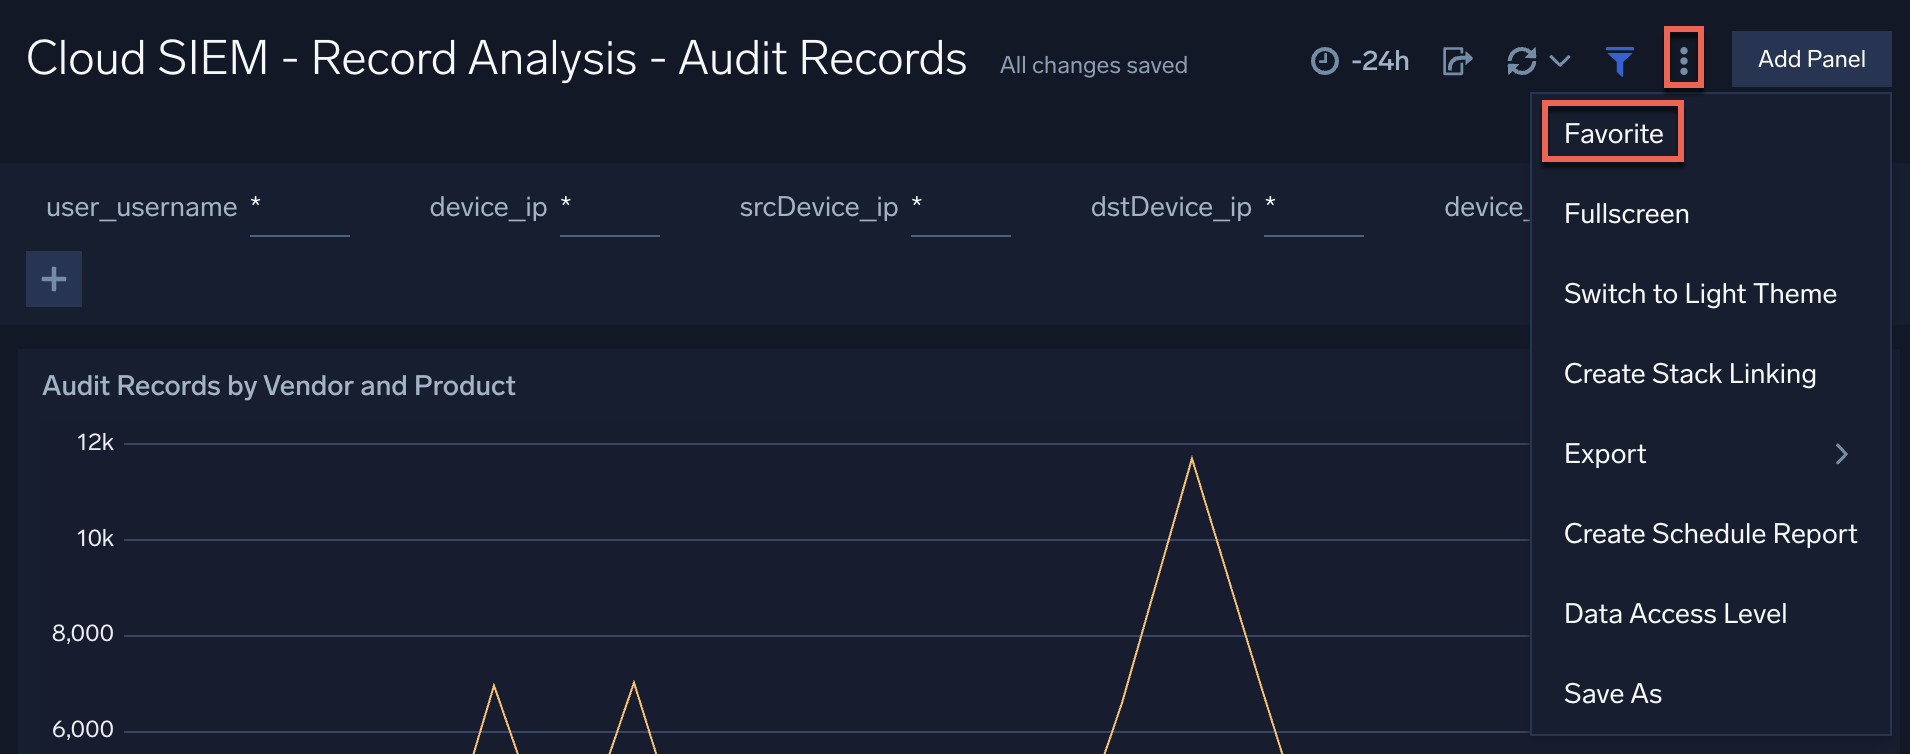Expand the refresh interval dropdown arrow

click(1560, 61)
